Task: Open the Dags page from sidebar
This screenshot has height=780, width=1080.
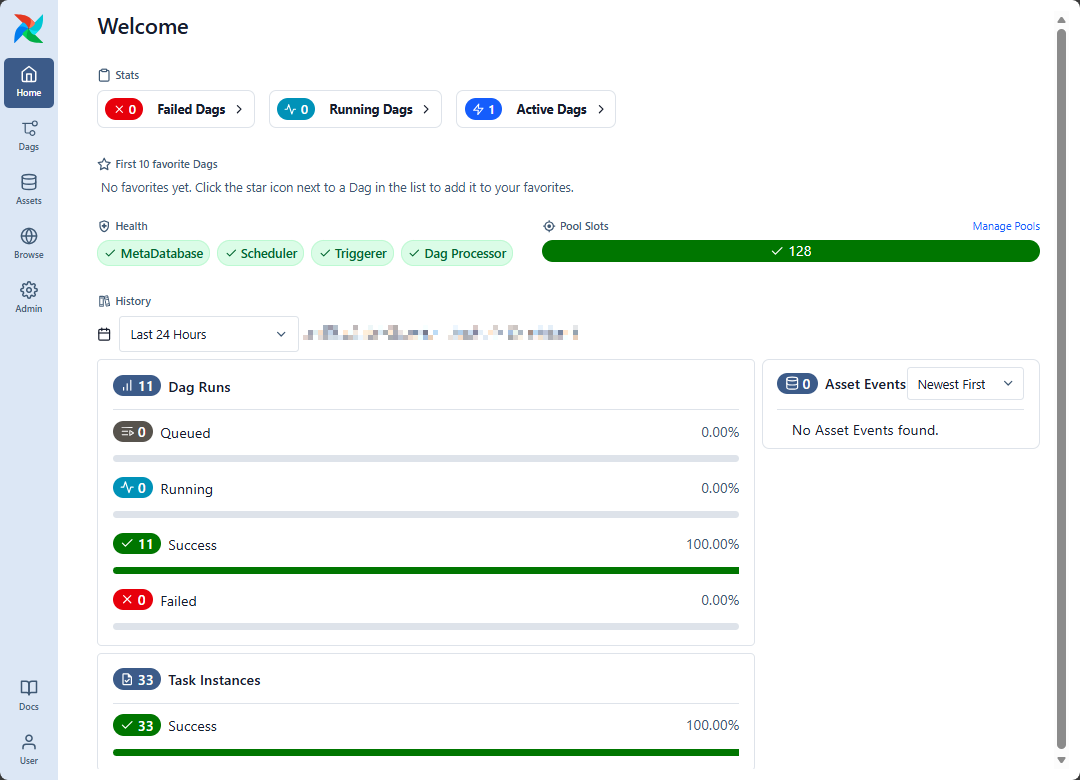Action: (29, 136)
